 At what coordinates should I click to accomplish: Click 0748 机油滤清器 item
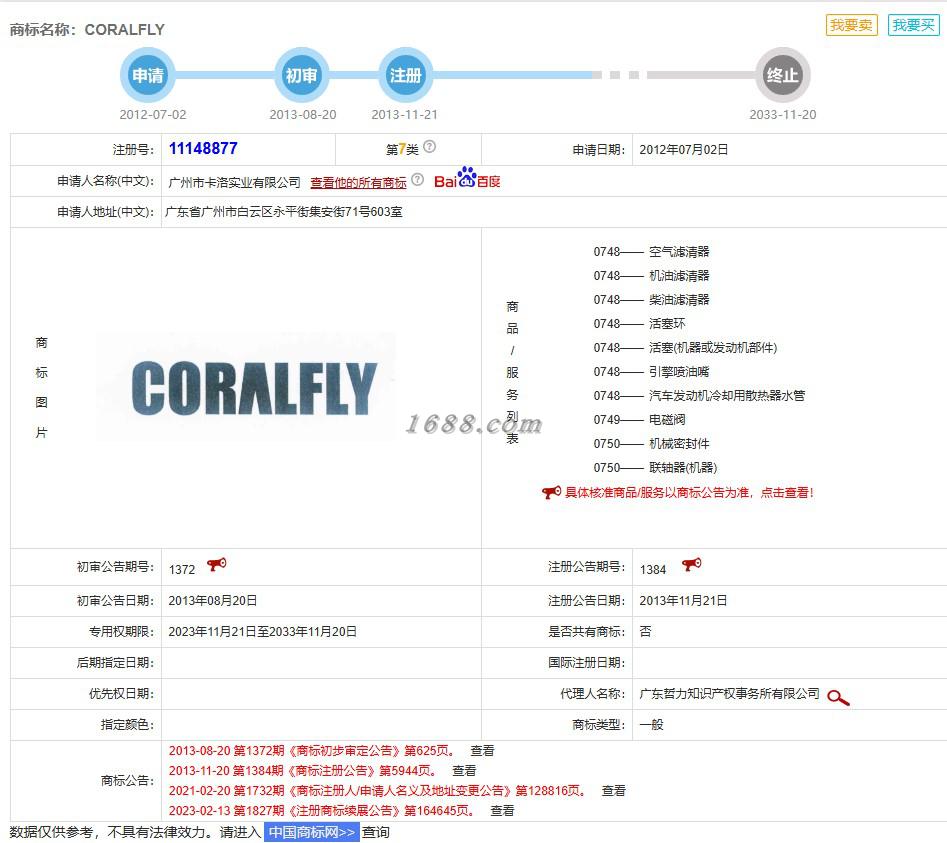[651, 275]
